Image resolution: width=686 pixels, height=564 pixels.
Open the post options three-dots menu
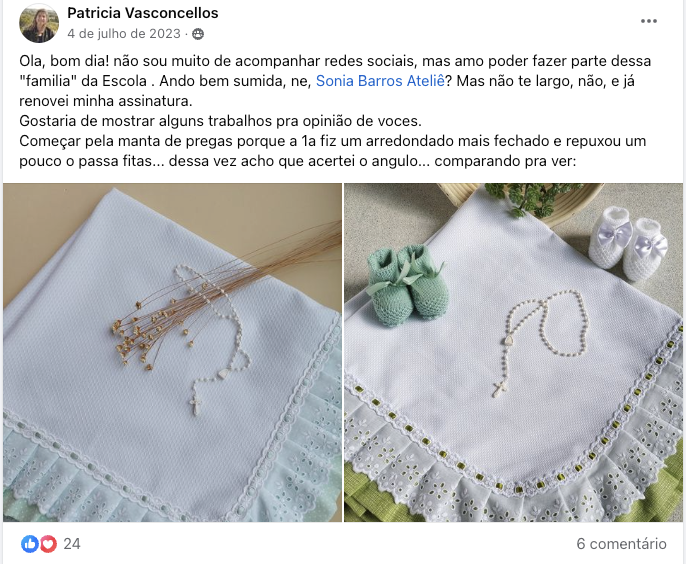[x=648, y=21]
